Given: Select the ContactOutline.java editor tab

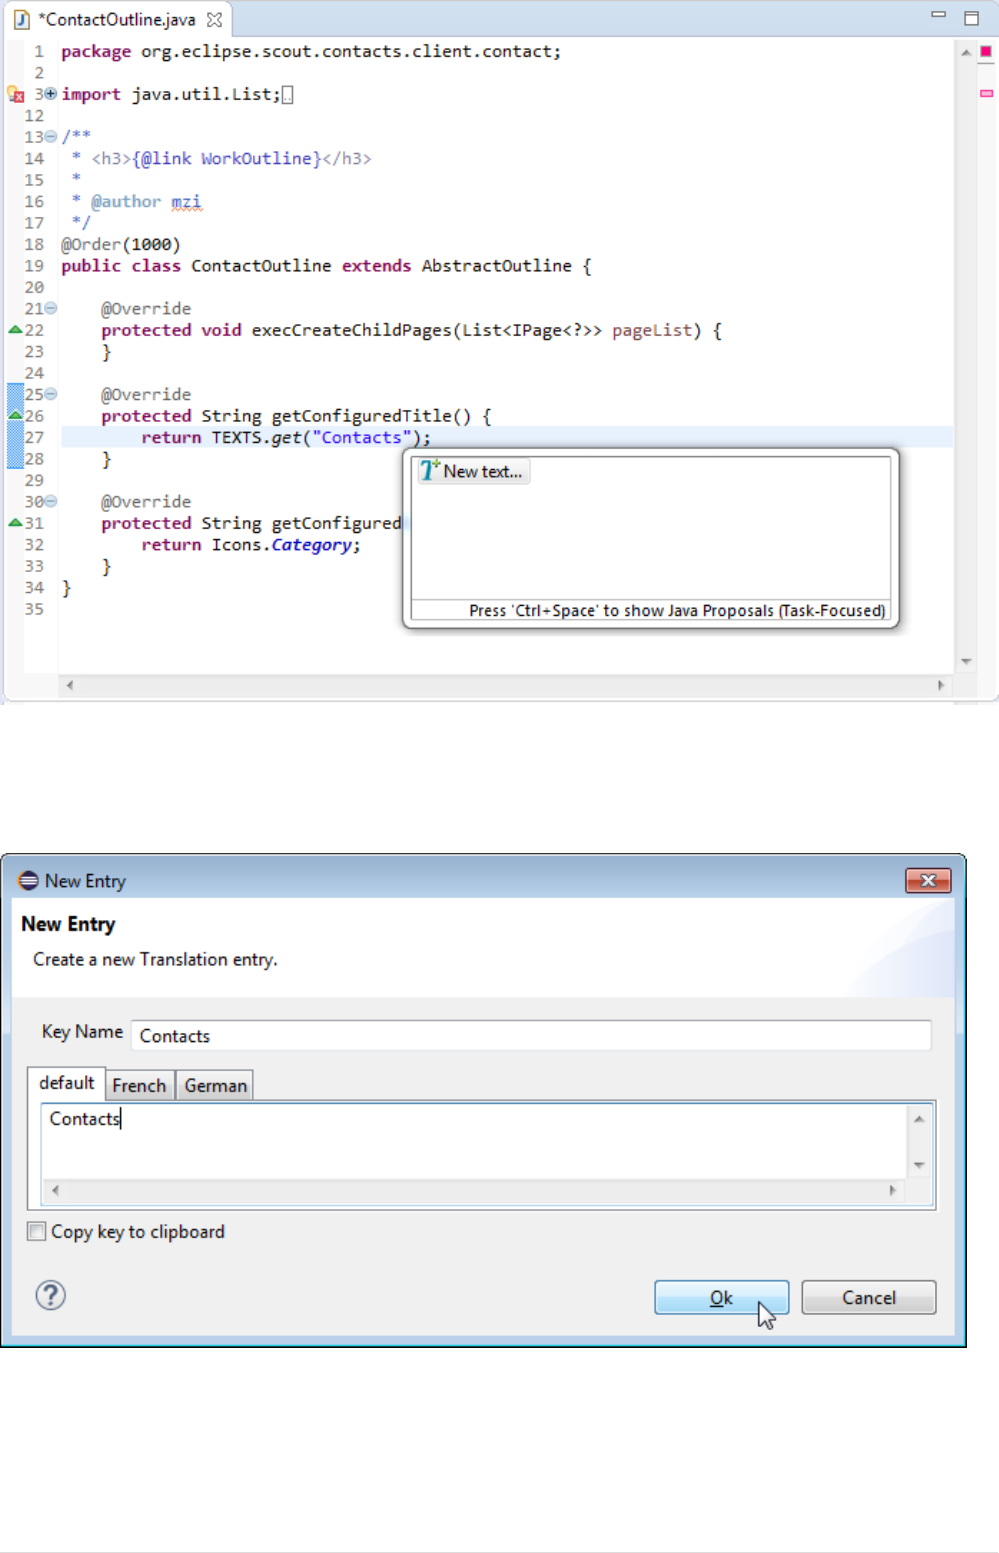Looking at the screenshot, I should [117, 19].
